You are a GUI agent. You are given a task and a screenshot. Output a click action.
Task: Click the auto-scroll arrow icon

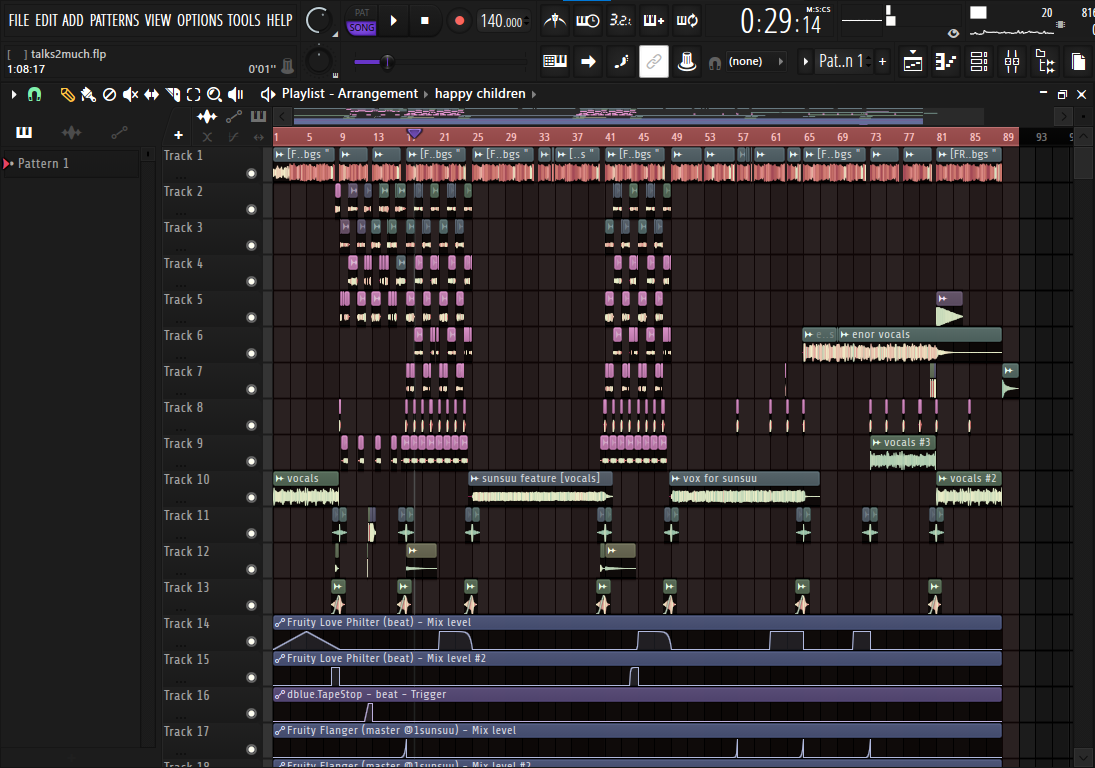(588, 61)
